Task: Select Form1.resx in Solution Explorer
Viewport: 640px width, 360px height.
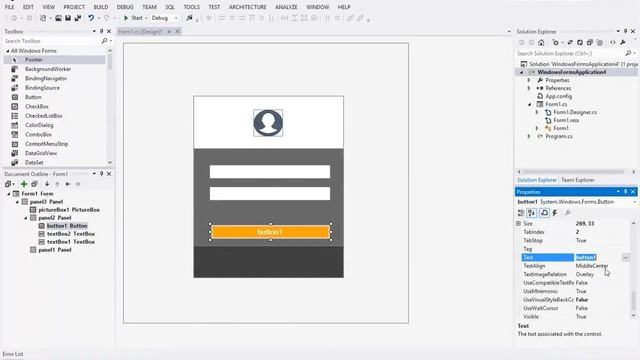Action: point(566,120)
